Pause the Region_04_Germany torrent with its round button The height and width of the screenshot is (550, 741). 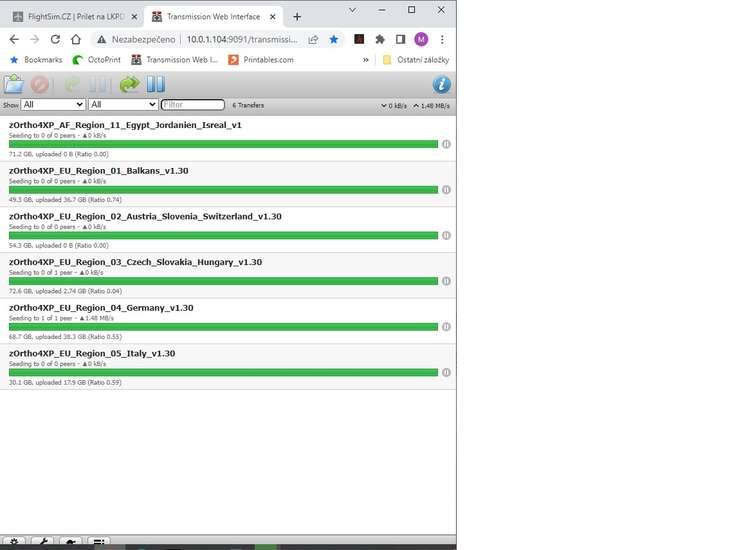(x=446, y=327)
